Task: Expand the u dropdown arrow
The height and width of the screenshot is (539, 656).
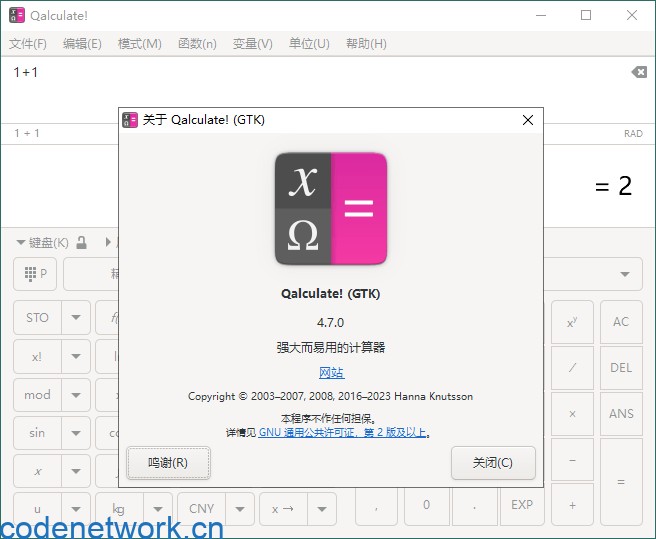Action: pos(76,509)
